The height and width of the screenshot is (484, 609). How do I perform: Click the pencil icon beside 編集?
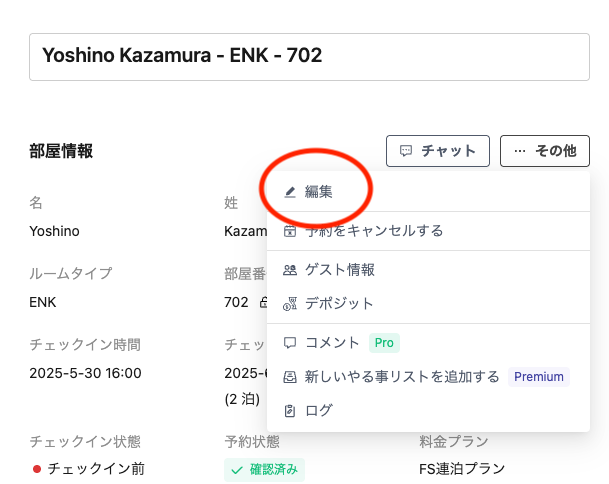(x=290, y=191)
